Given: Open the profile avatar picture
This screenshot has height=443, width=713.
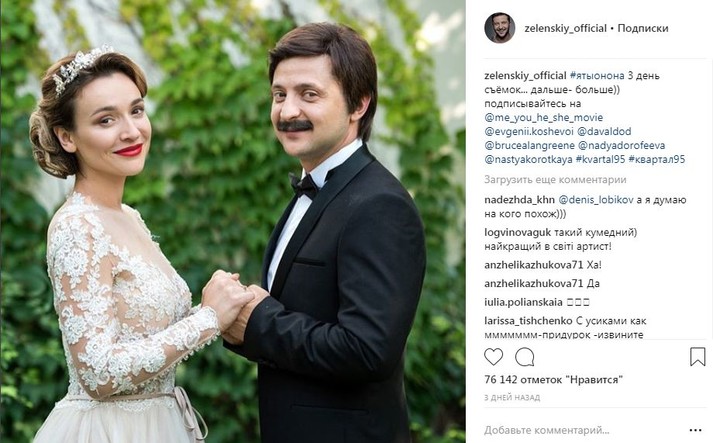Looking at the screenshot, I should pyautogui.click(x=499, y=28).
